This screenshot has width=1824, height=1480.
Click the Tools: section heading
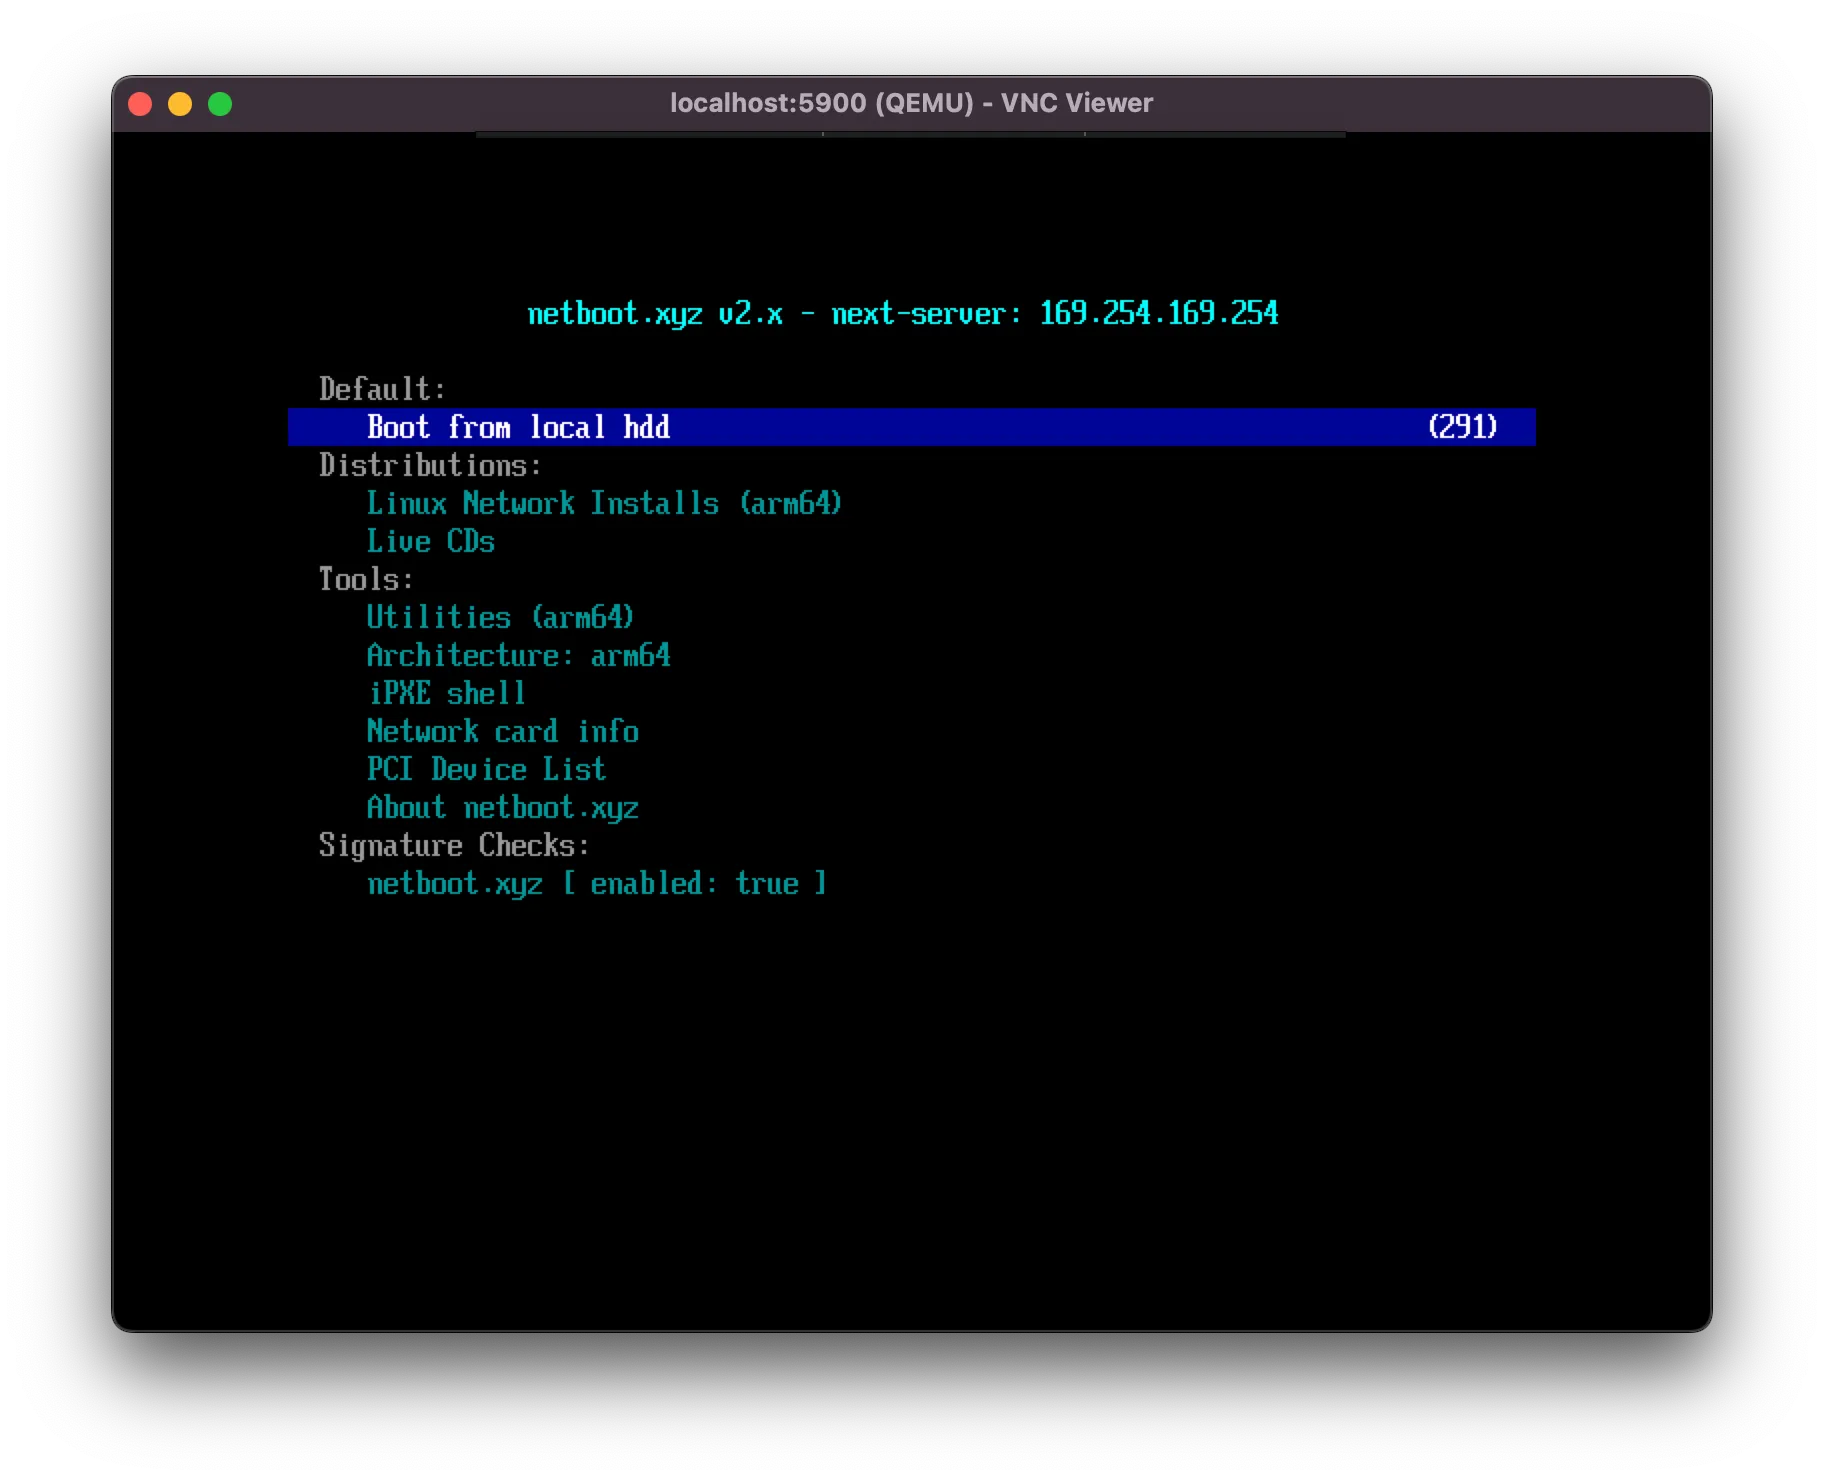[x=366, y=579]
